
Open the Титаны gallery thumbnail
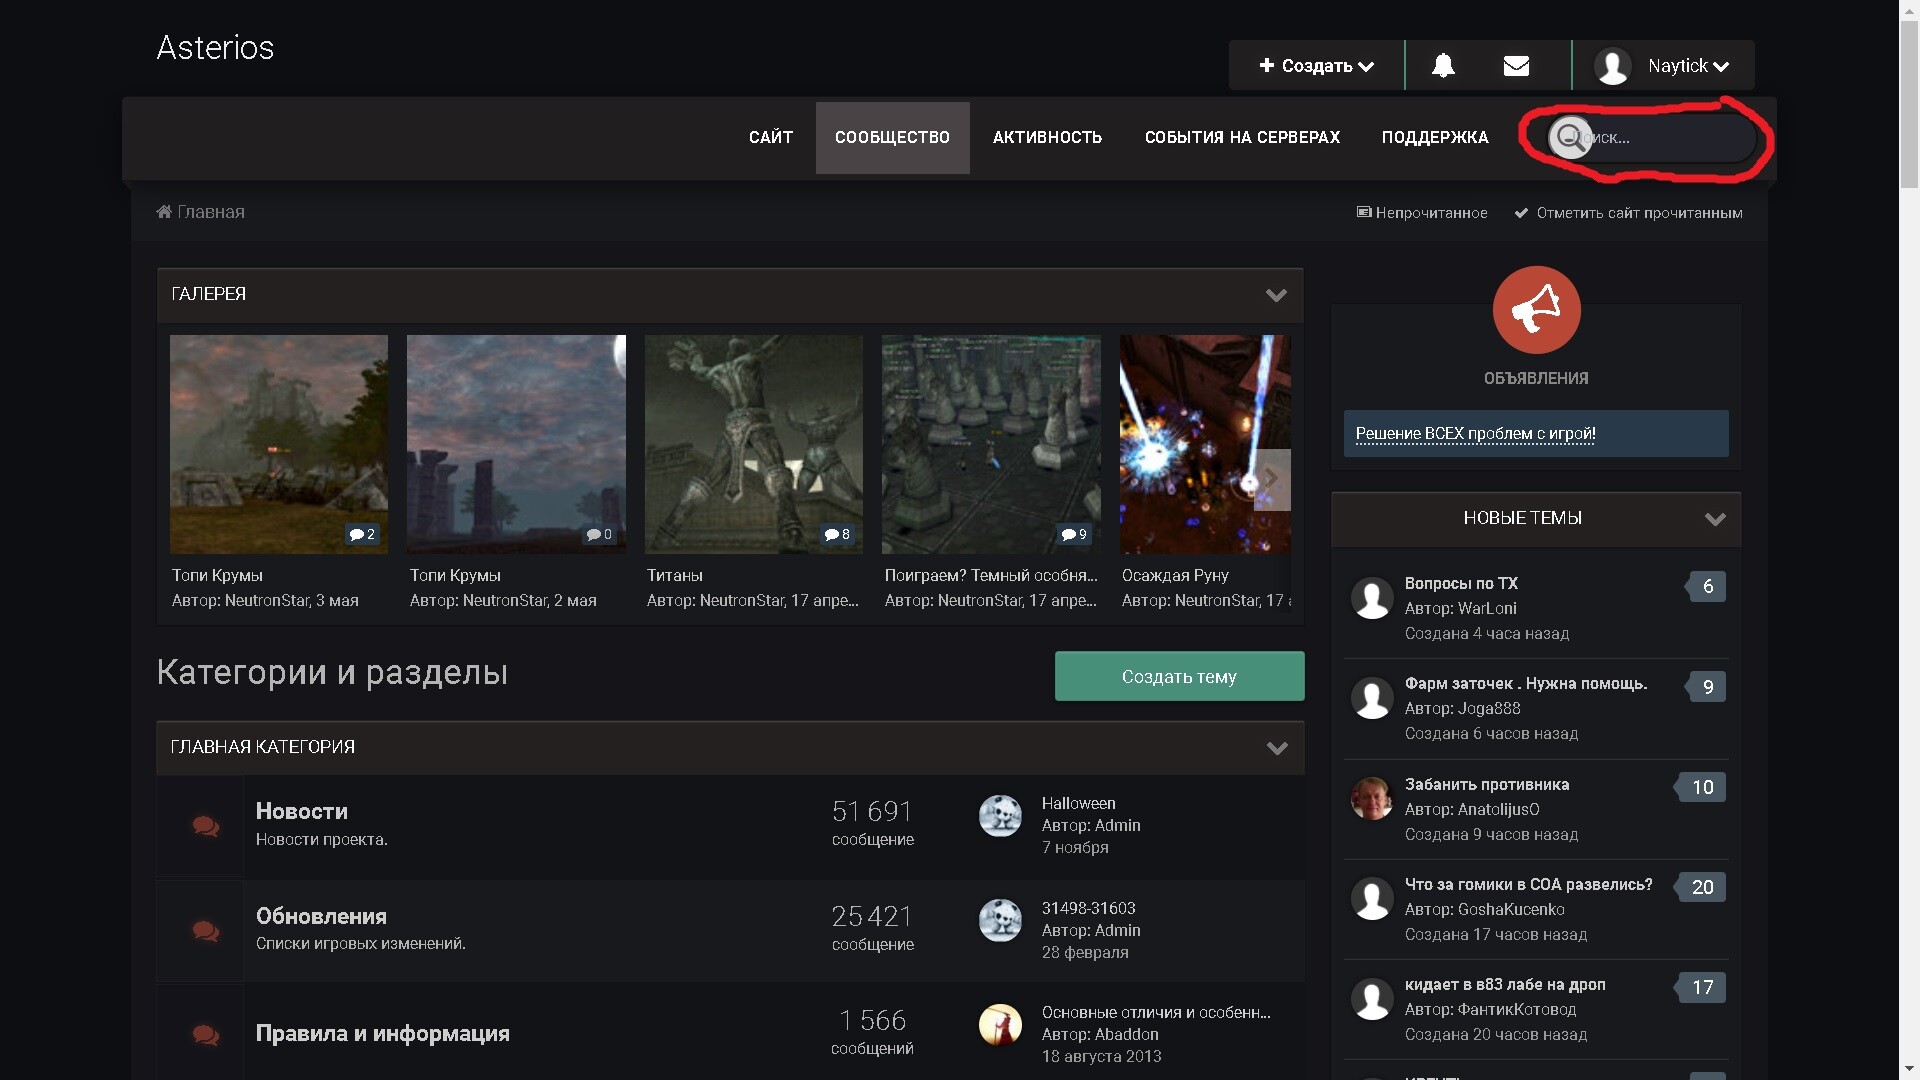click(753, 444)
